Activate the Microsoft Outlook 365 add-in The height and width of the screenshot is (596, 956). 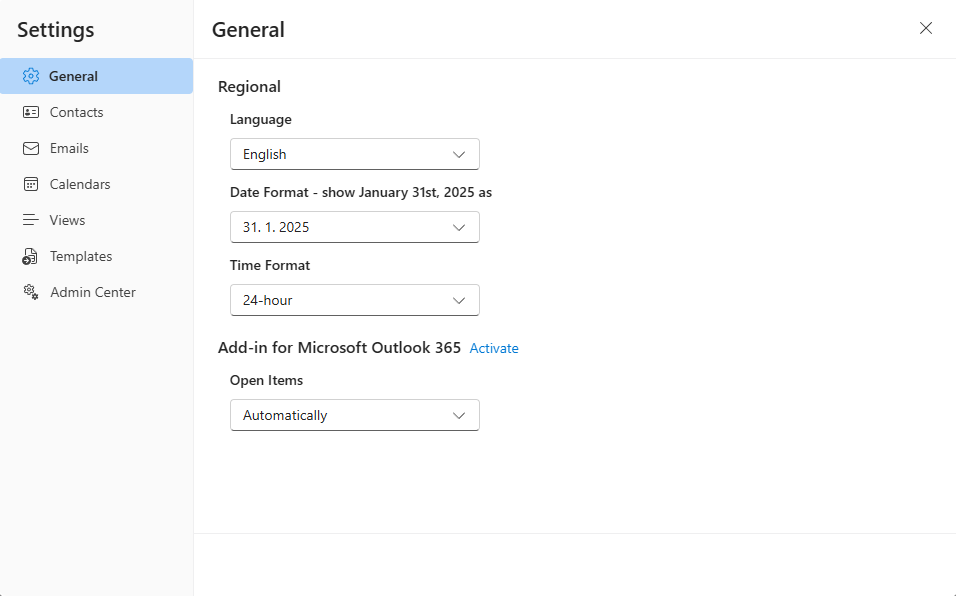point(494,348)
